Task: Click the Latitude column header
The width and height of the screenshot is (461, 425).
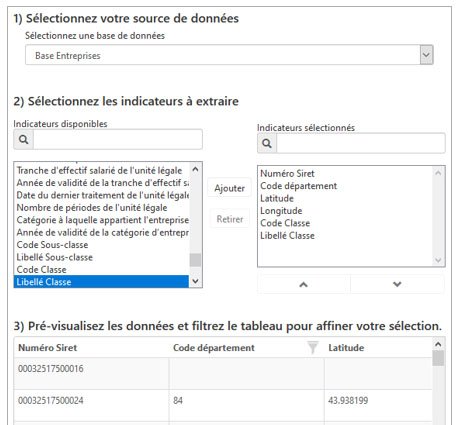Action: tap(346, 348)
